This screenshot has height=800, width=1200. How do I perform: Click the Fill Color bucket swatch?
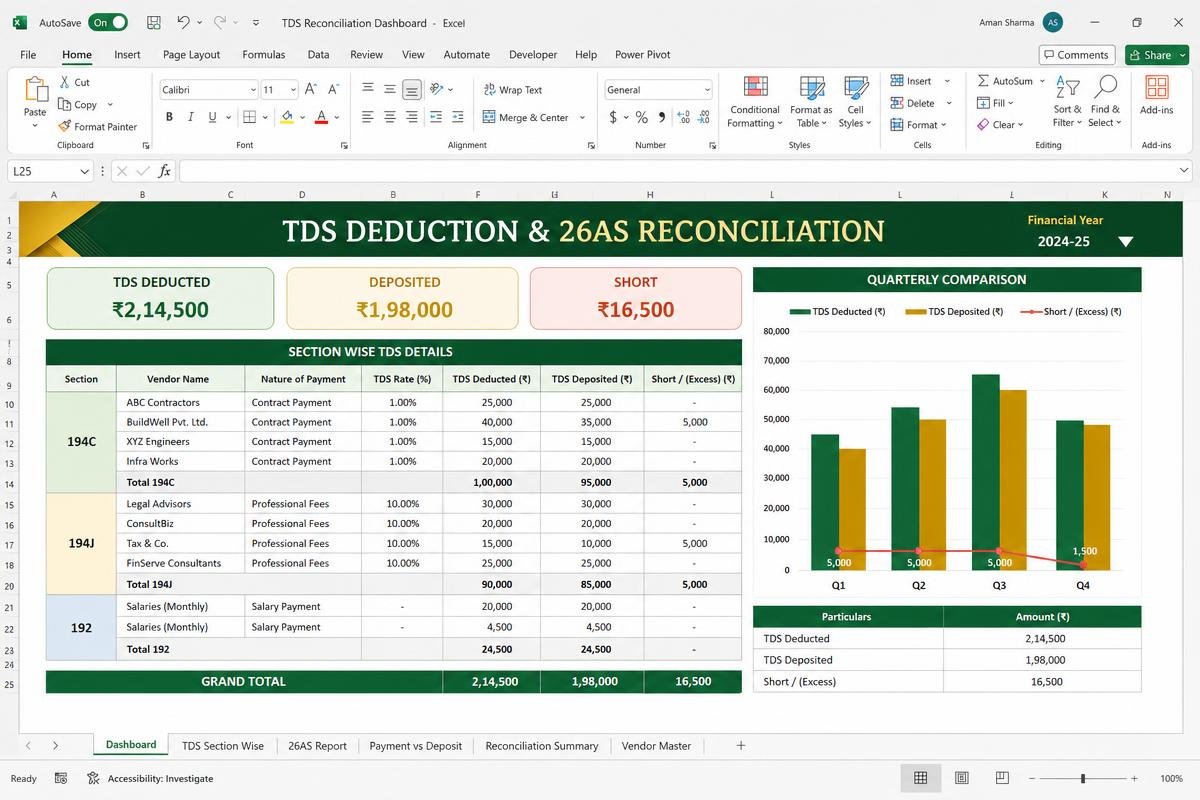click(287, 117)
